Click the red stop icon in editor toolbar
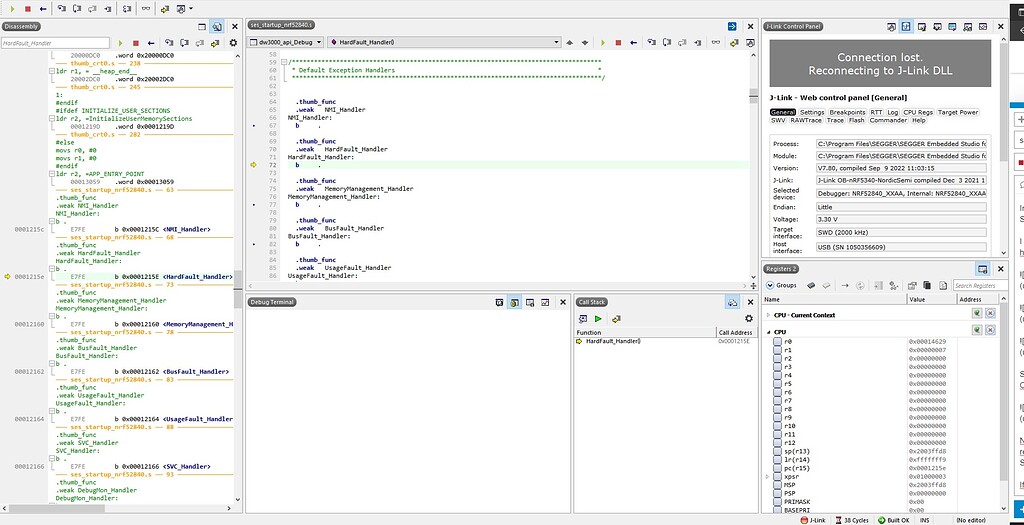1024x525 pixels. (x=618, y=43)
